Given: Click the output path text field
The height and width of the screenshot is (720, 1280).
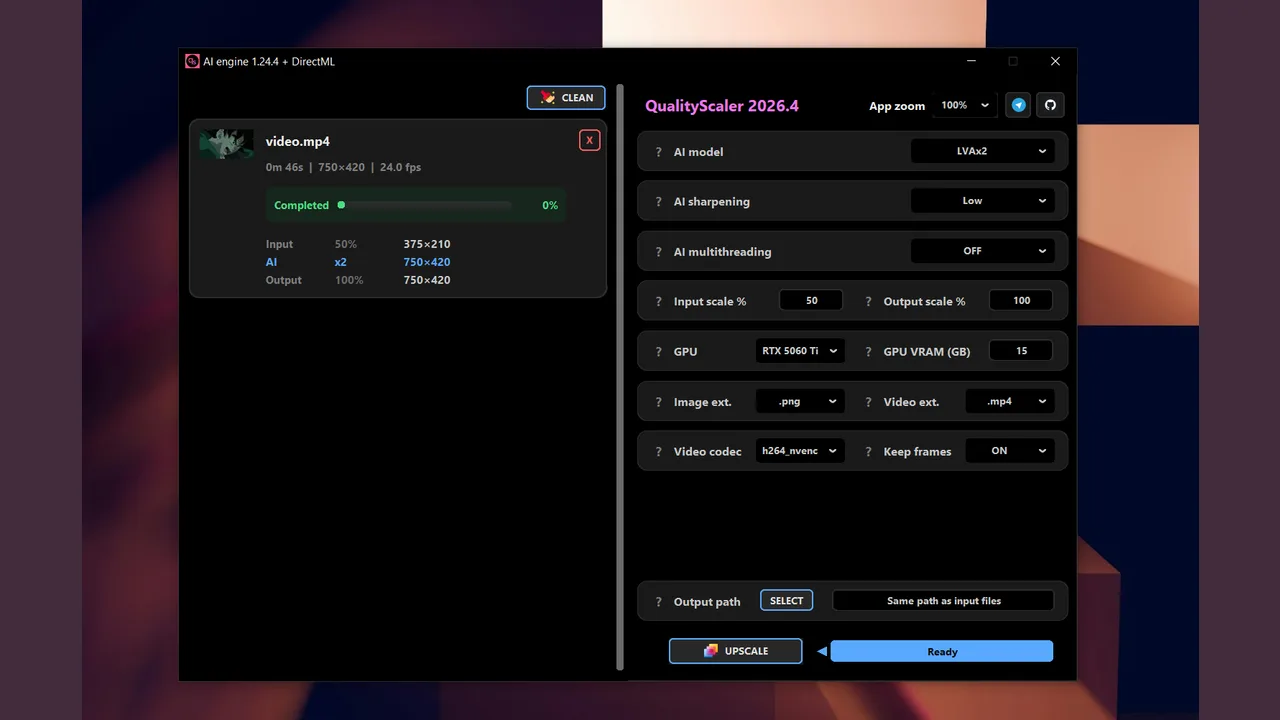Looking at the screenshot, I should click(943, 601).
